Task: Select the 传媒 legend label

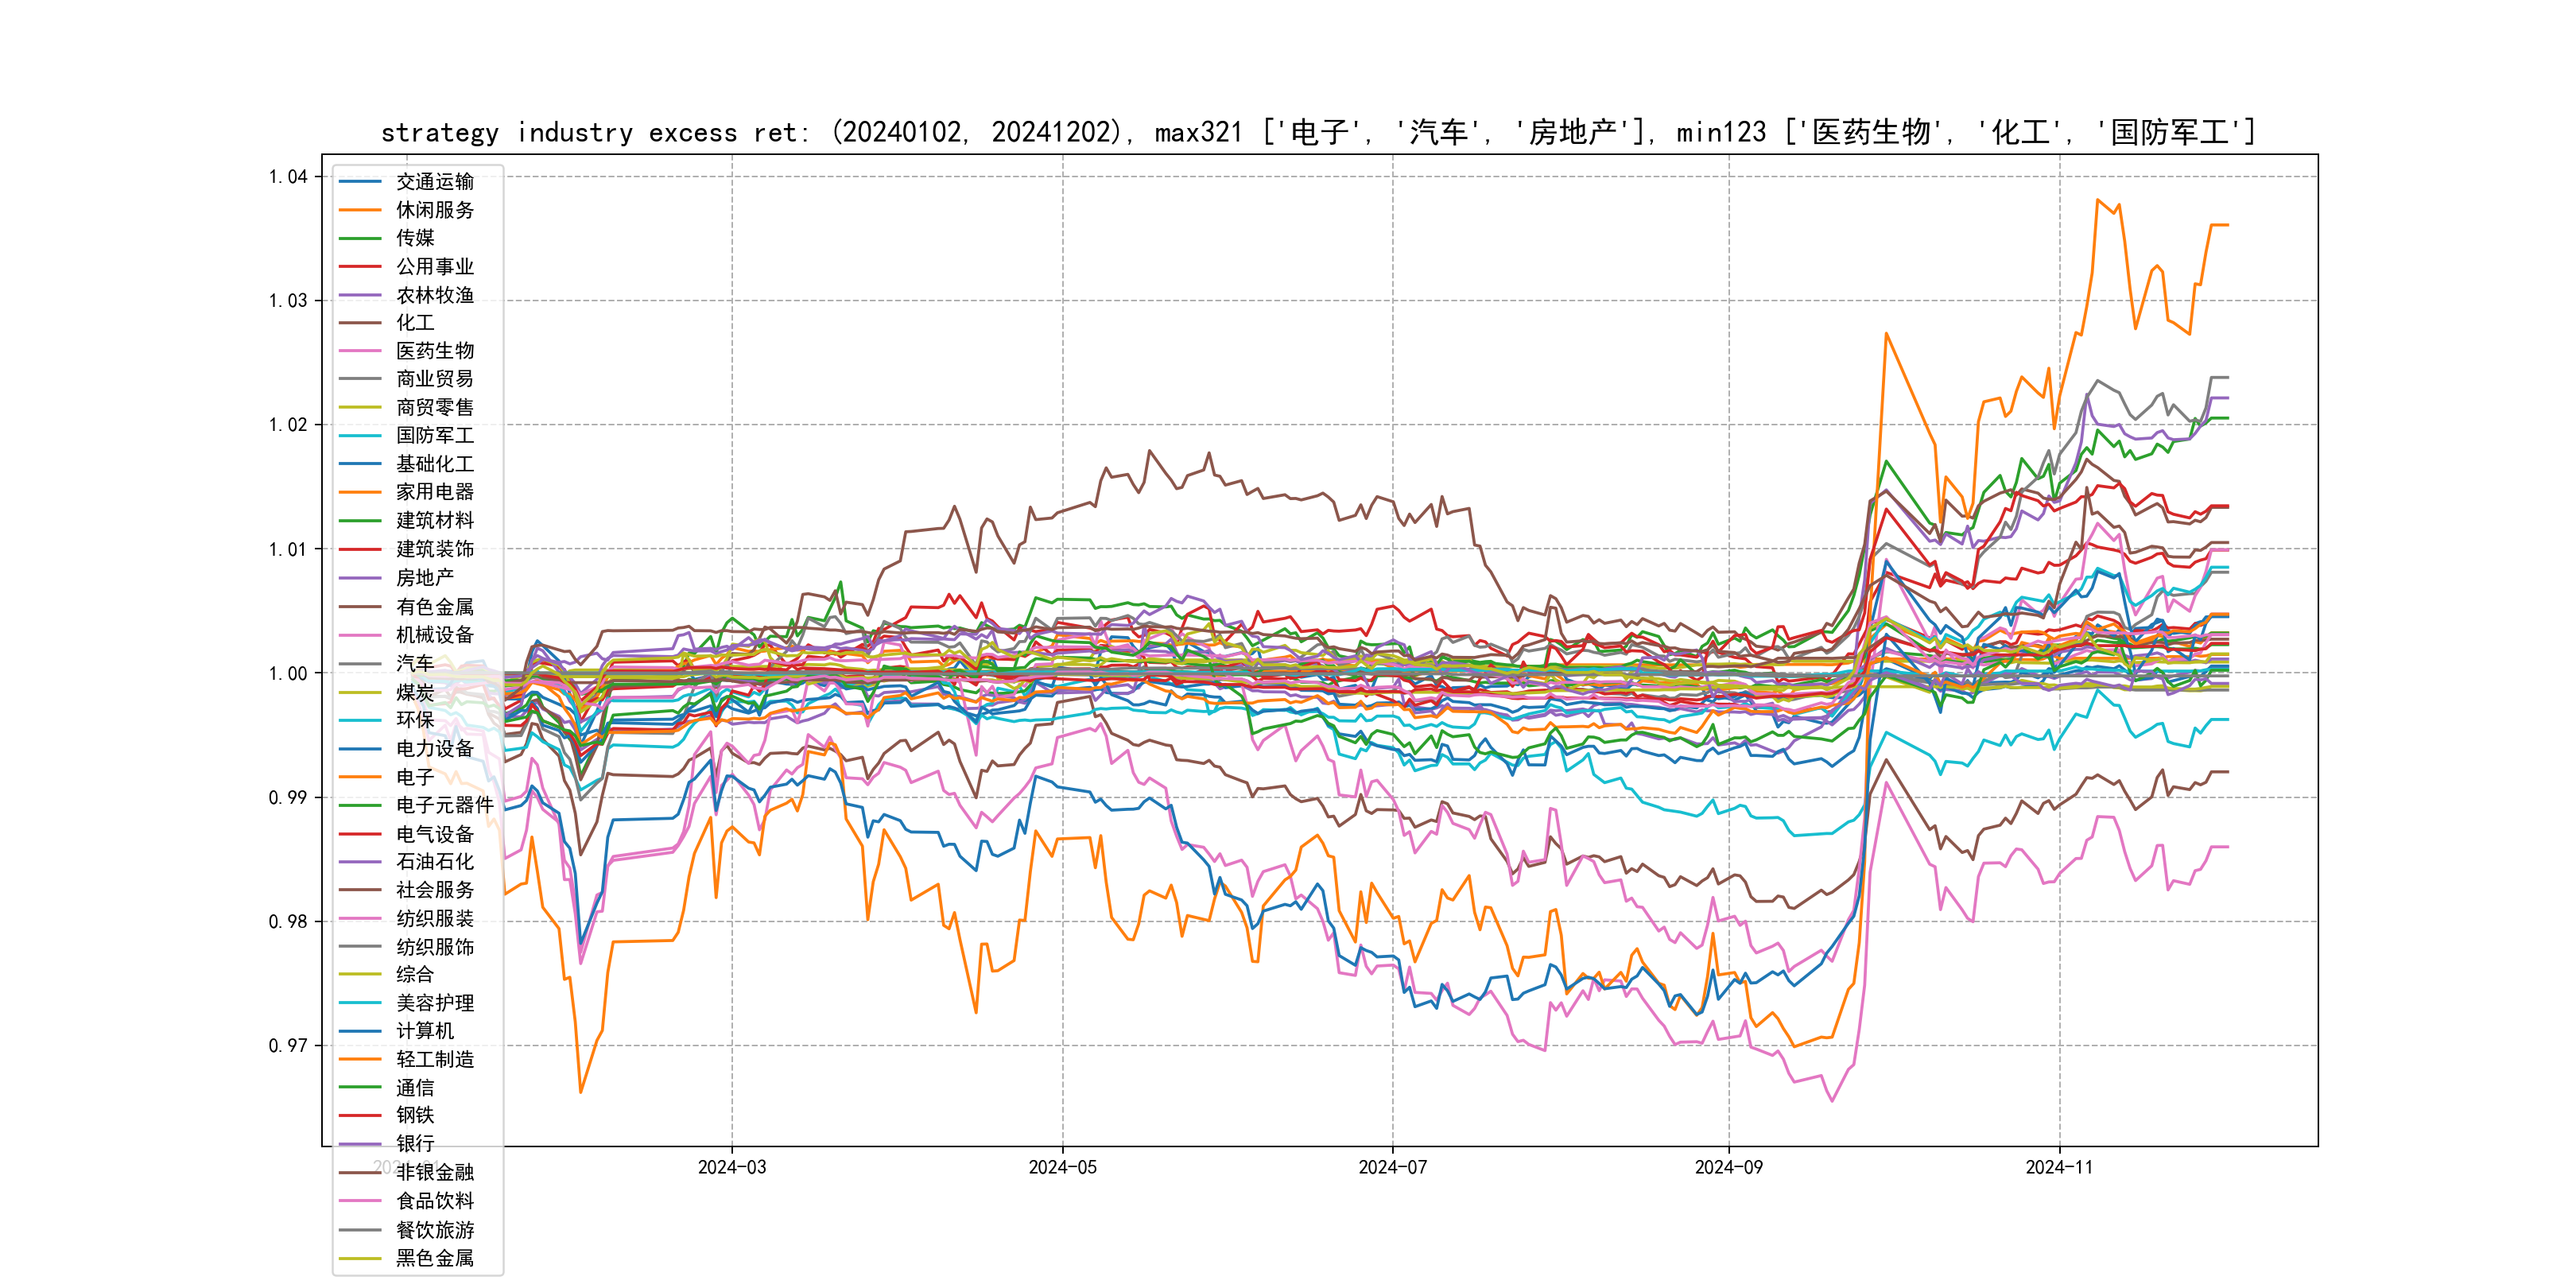Action: [415, 238]
